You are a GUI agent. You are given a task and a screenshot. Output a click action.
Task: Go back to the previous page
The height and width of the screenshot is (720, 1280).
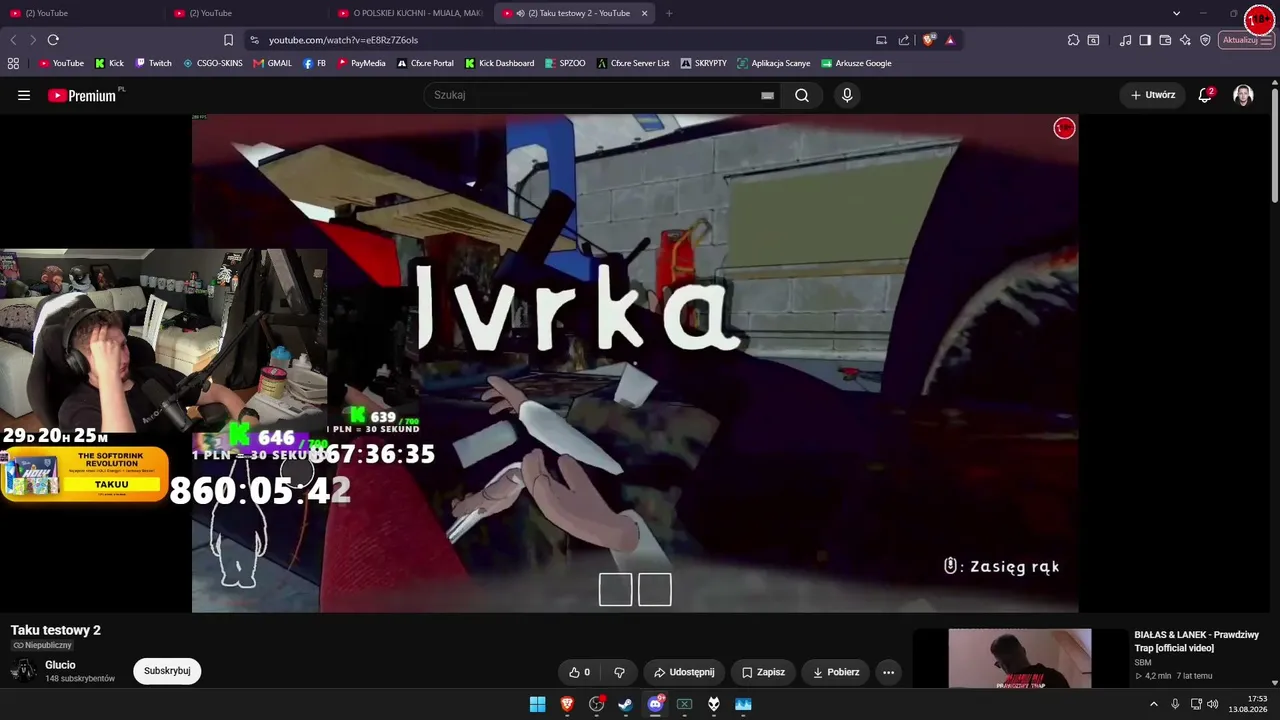point(13,40)
